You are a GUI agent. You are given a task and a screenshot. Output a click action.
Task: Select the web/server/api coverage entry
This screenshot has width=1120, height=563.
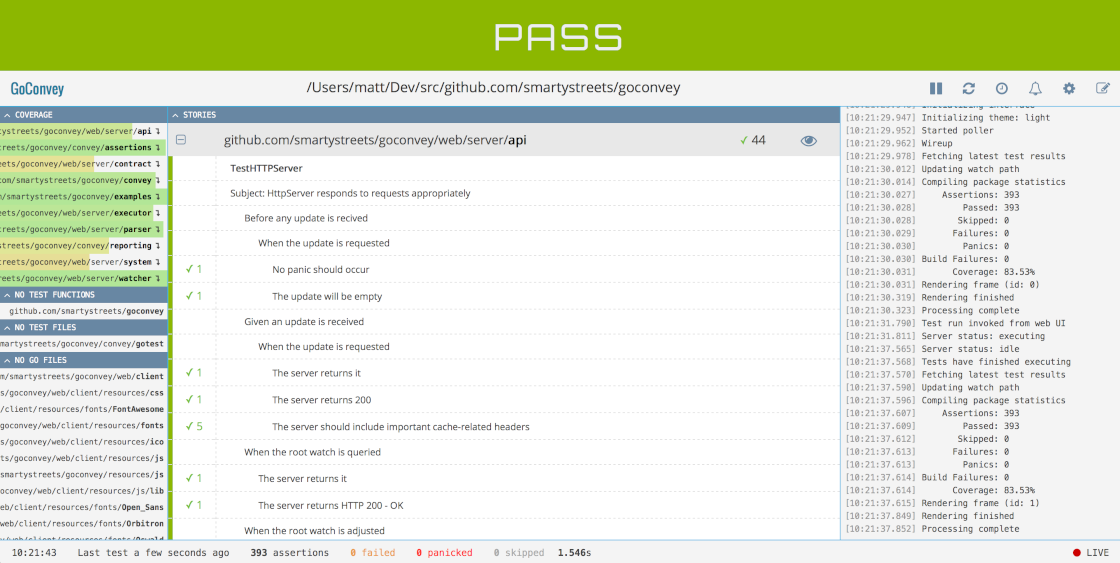coord(76,131)
